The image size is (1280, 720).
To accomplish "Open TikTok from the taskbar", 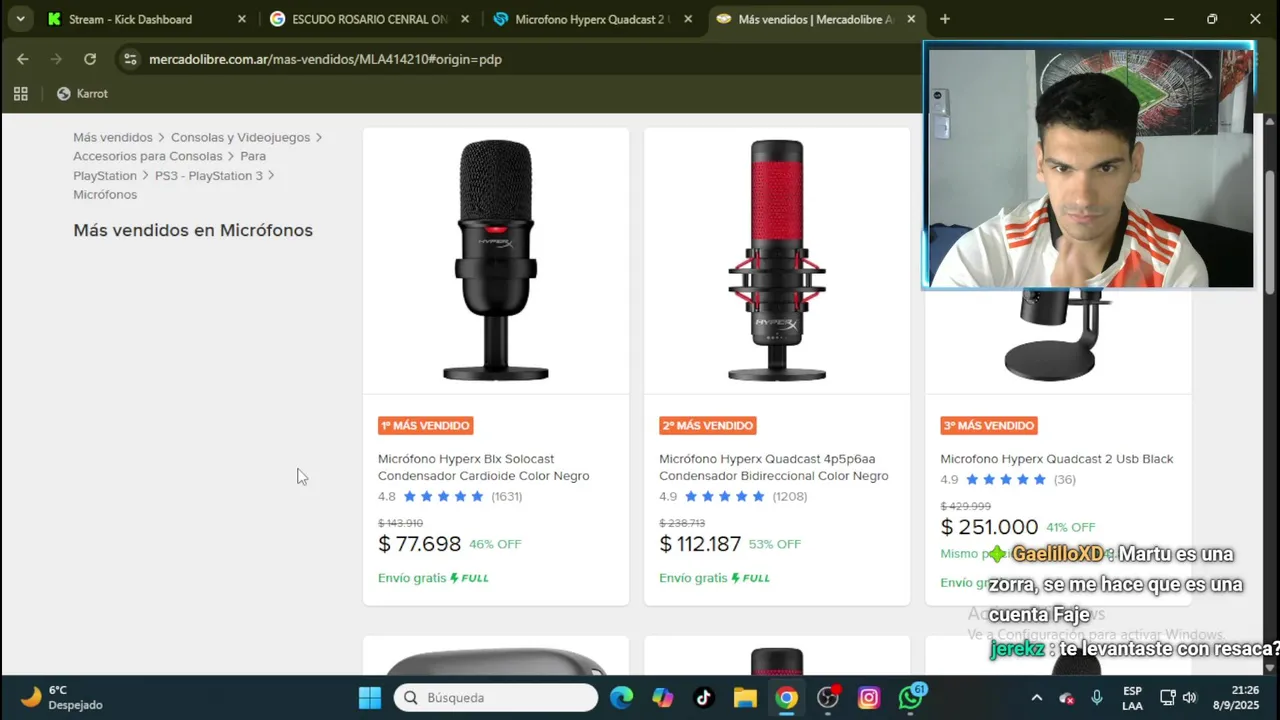I will coord(704,697).
